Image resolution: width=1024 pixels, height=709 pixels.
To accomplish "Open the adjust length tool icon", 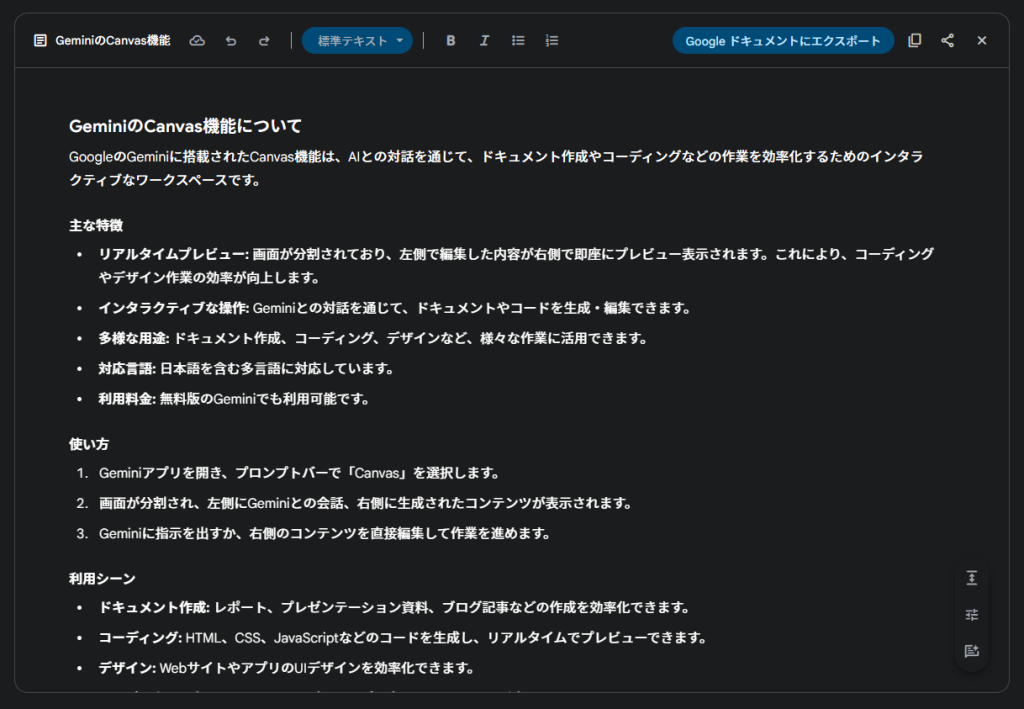I will 971,579.
